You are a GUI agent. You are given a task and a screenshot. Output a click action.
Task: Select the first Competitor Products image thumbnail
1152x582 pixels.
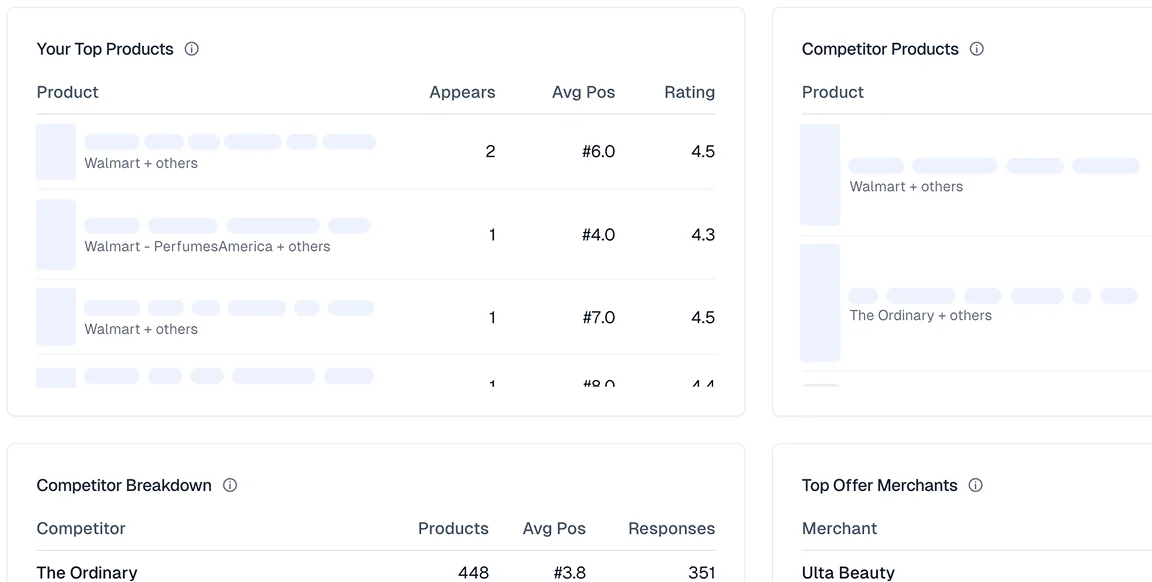pos(820,175)
